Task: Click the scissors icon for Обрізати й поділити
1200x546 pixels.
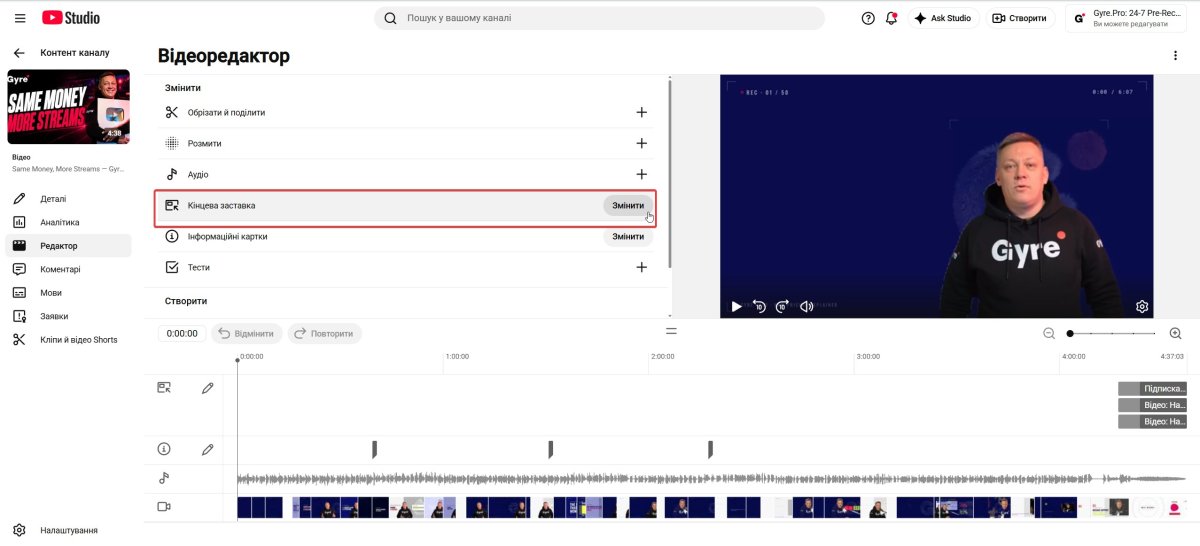Action: coord(172,112)
